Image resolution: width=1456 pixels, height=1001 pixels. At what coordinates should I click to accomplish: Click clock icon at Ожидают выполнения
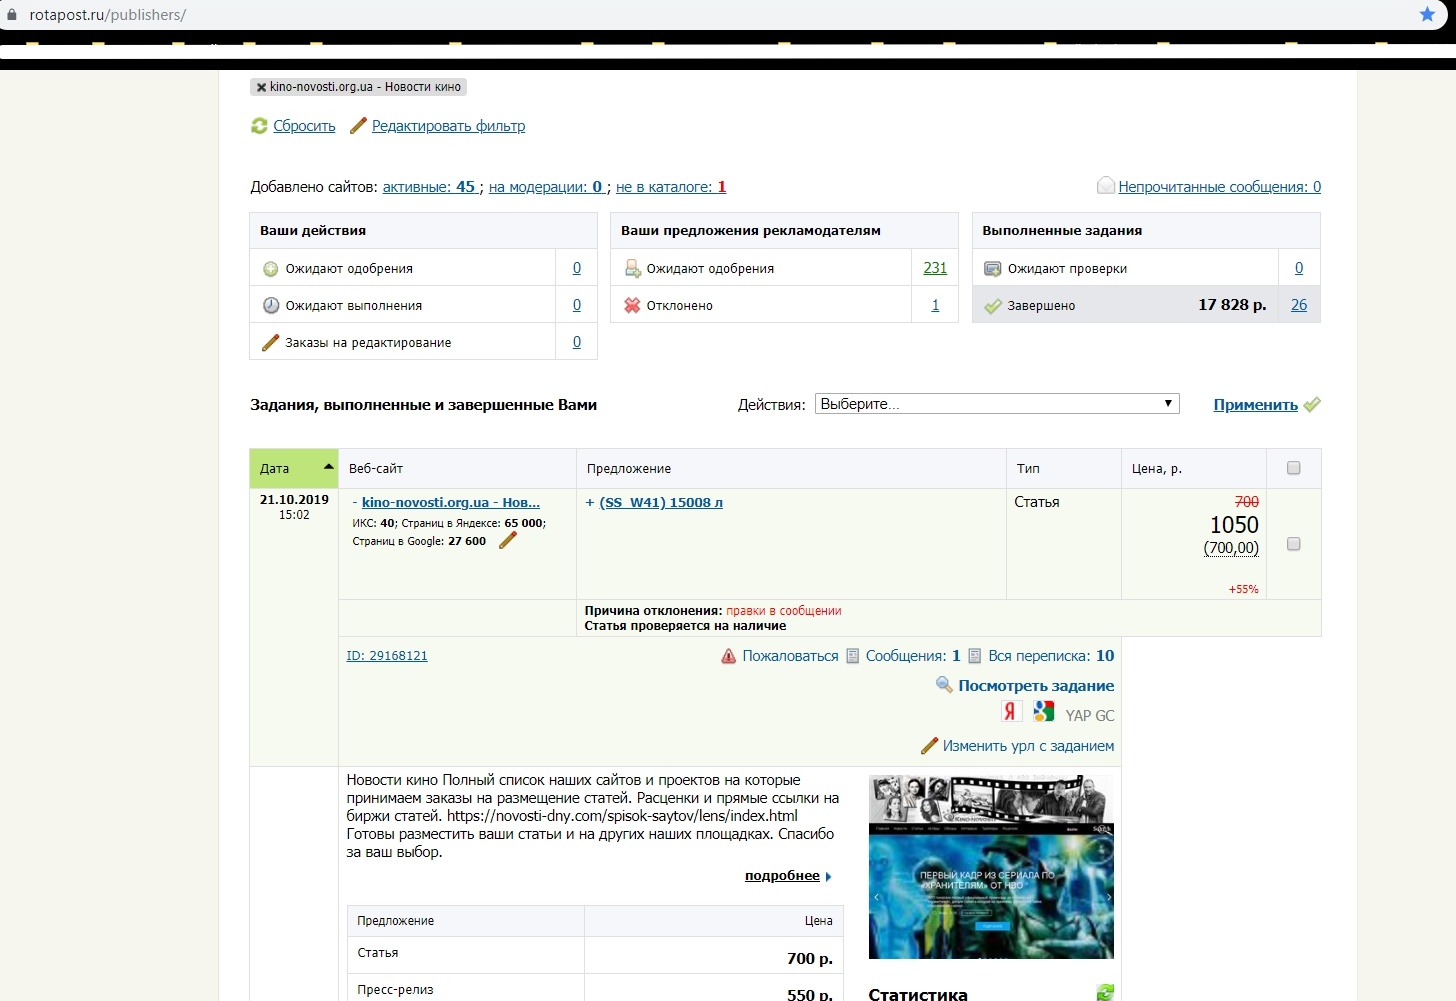pyautogui.click(x=270, y=306)
